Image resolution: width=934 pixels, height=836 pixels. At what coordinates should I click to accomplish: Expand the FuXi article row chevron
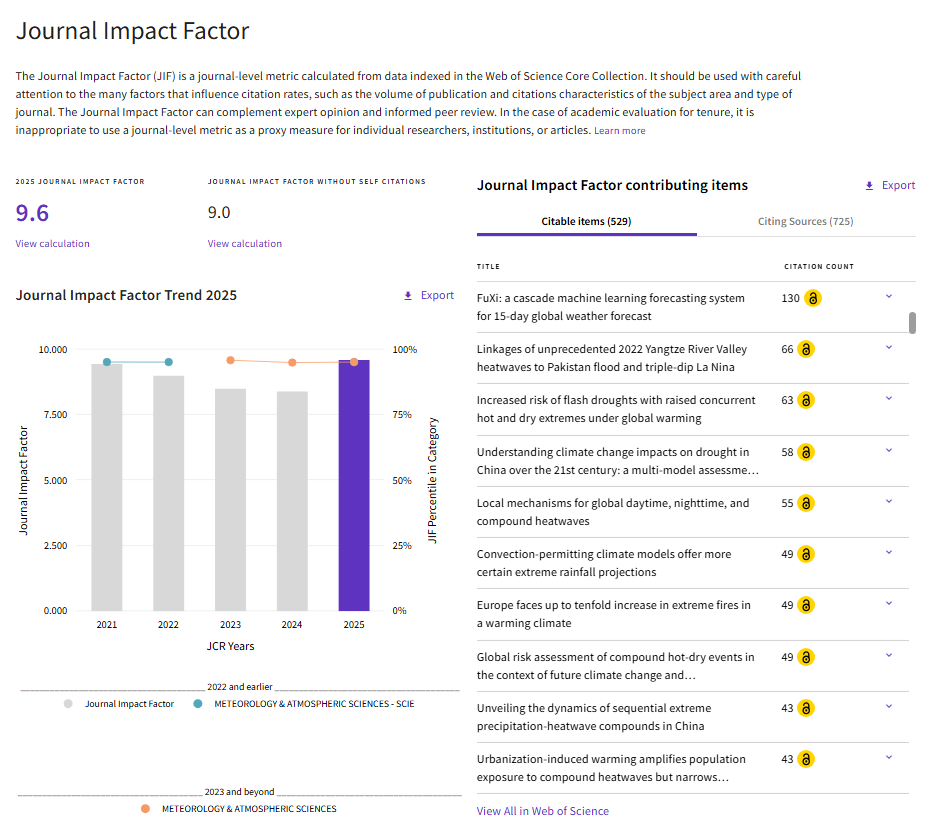pos(889,296)
